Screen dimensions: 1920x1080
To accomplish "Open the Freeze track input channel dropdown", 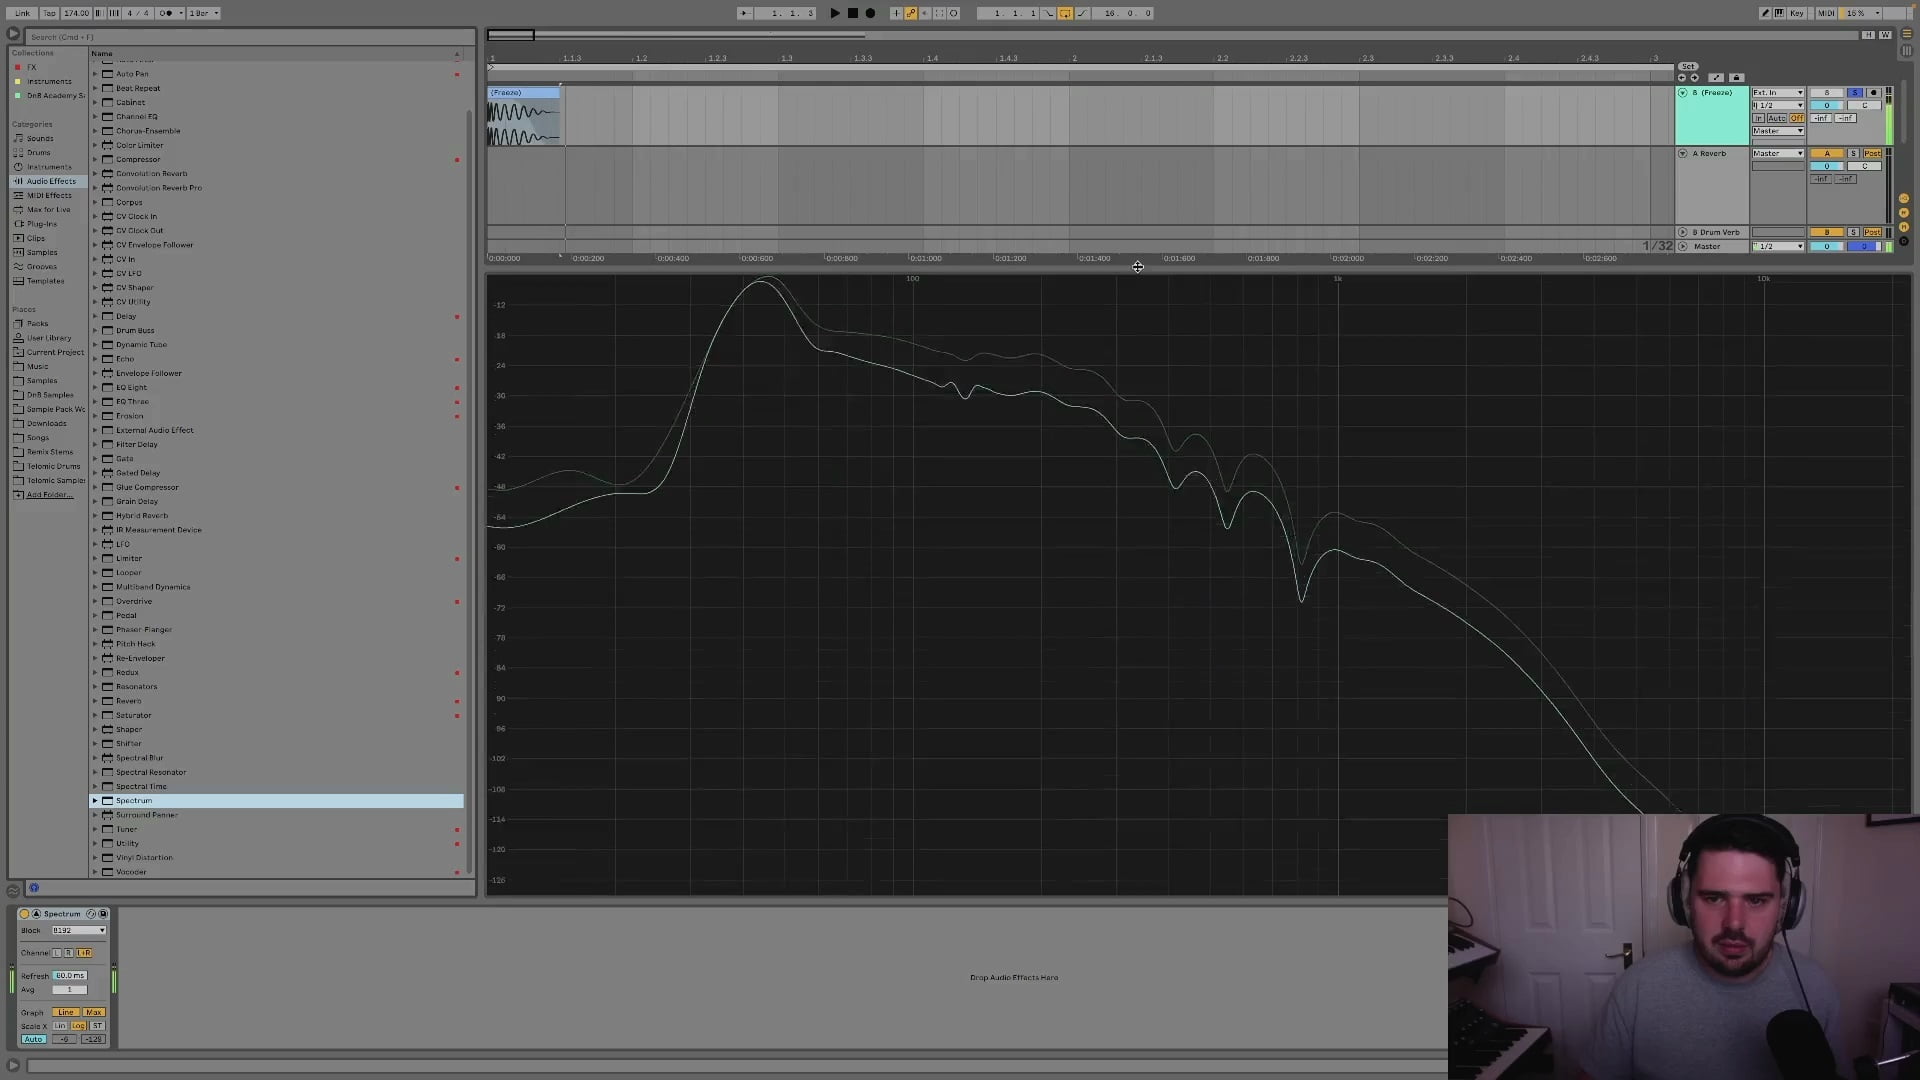I will point(1778,105).
